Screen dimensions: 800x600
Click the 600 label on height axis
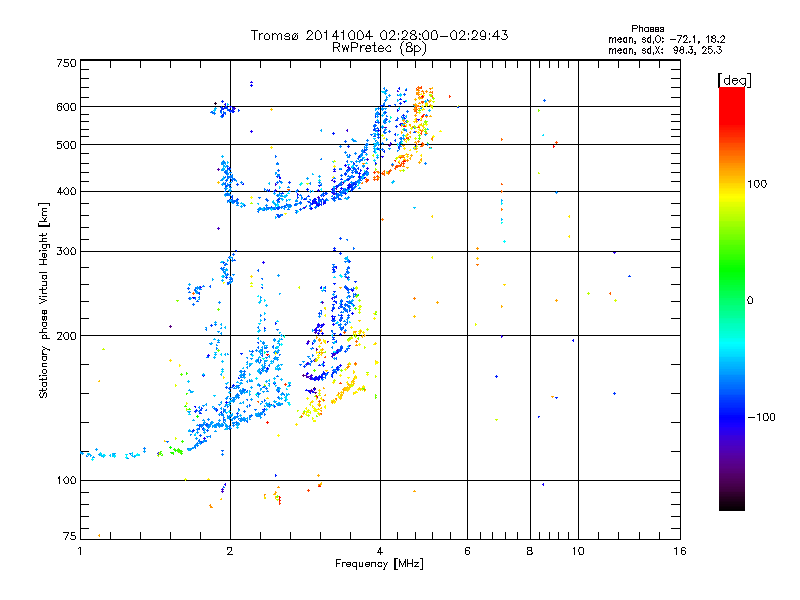point(66,107)
